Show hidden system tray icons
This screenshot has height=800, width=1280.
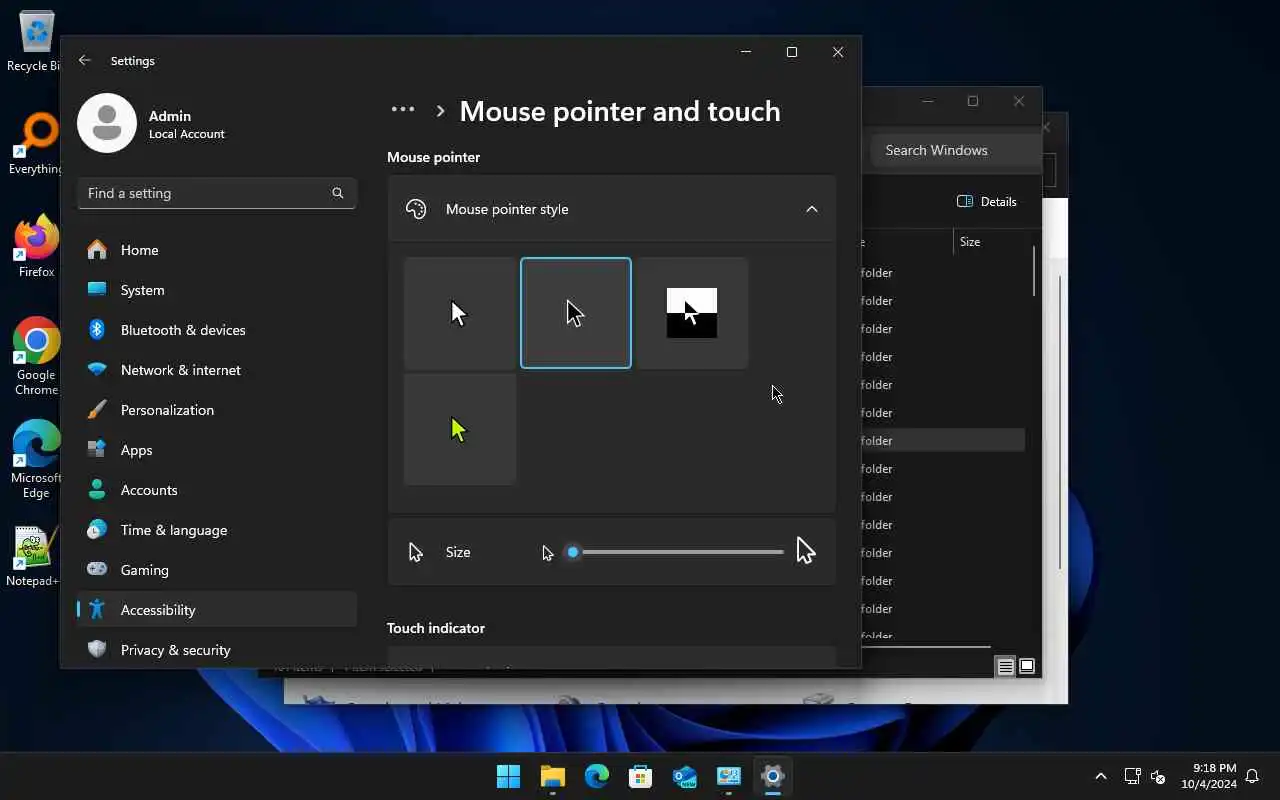click(x=1101, y=776)
